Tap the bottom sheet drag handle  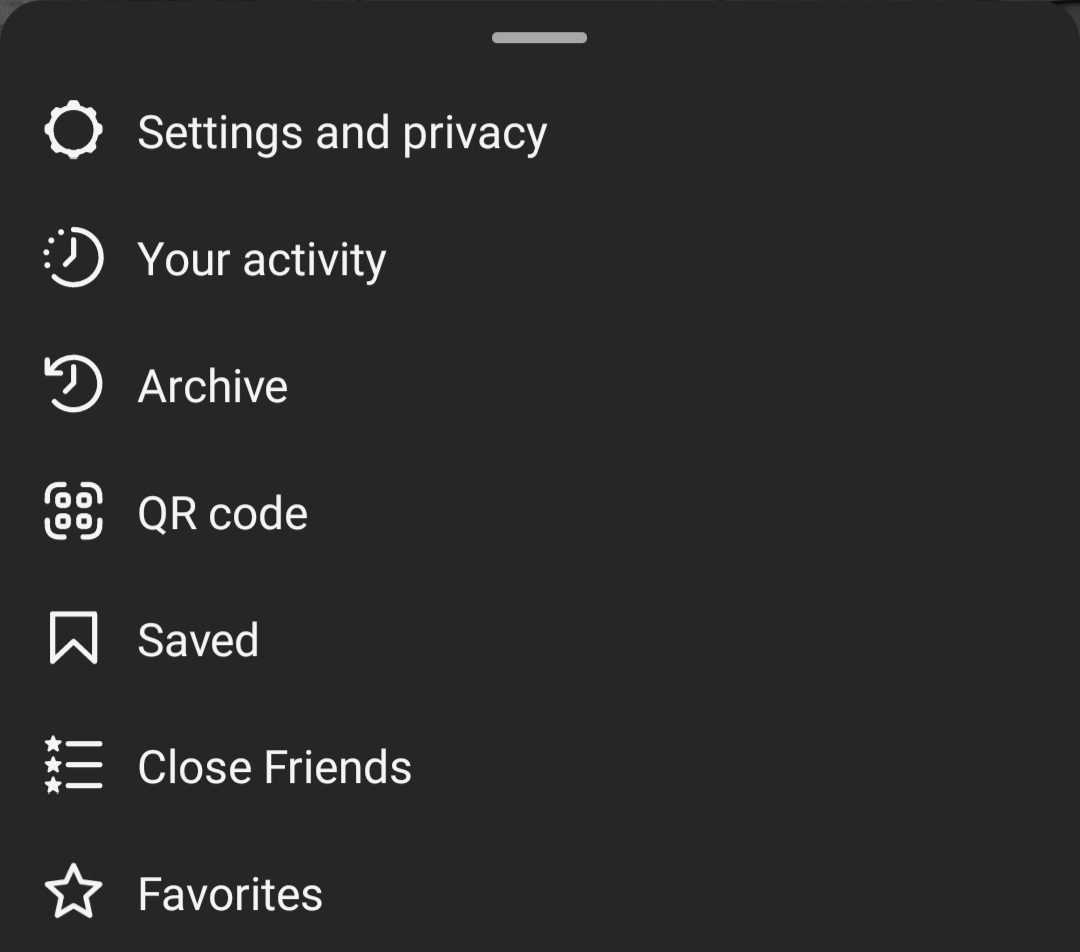click(x=539, y=38)
